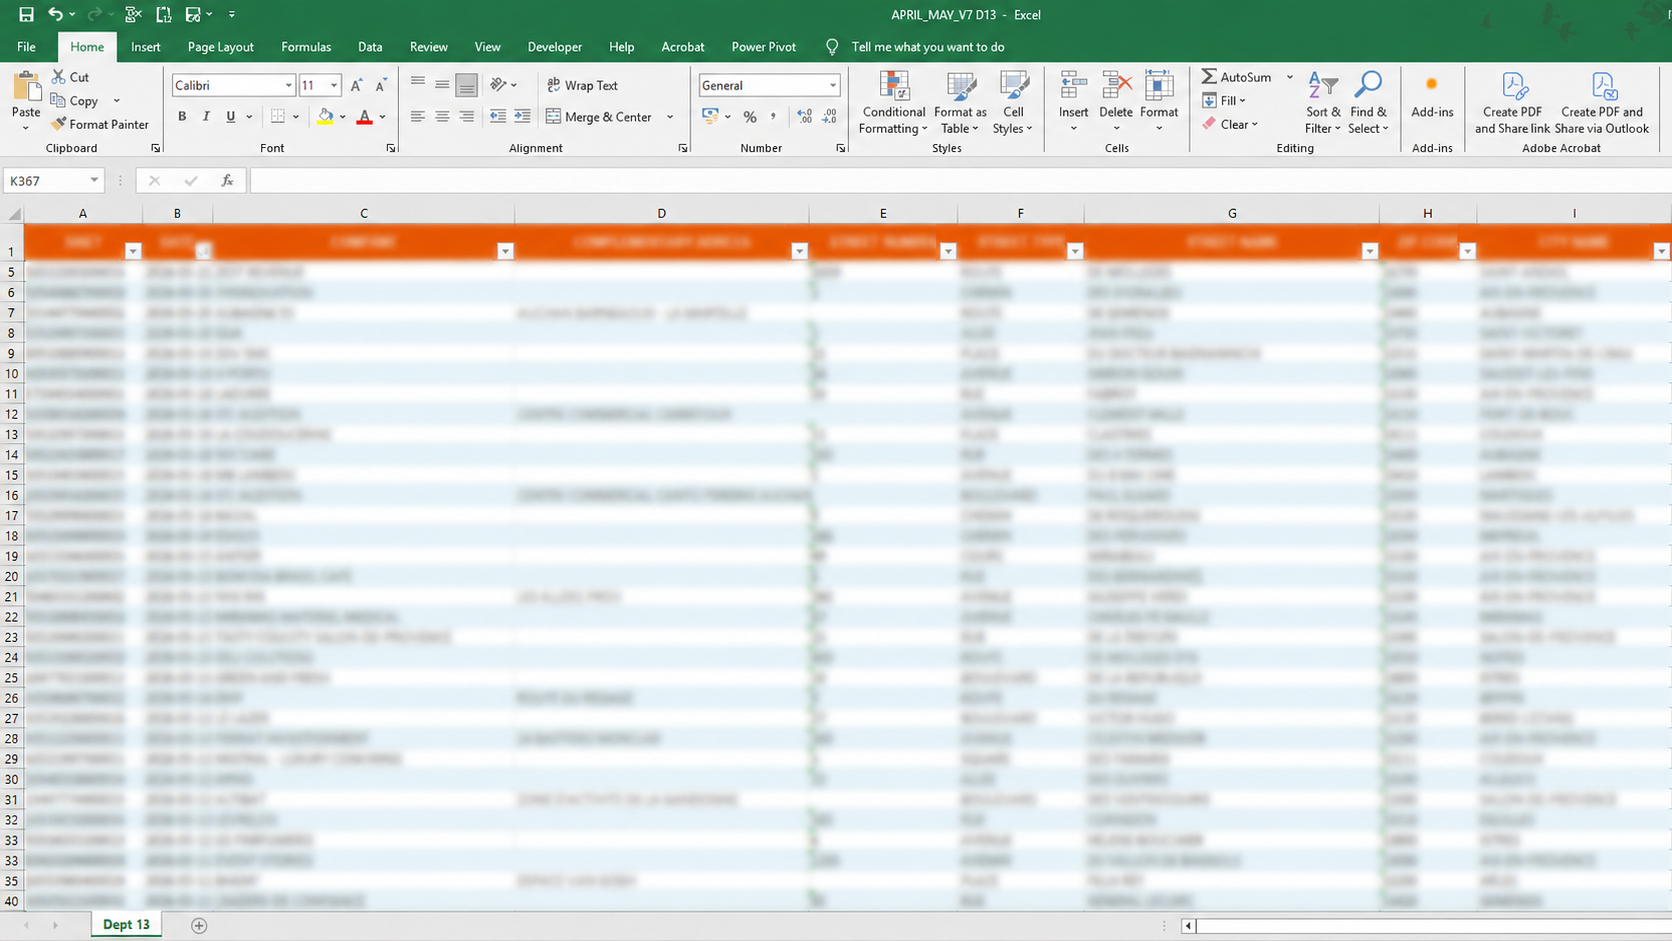The height and width of the screenshot is (941, 1672).
Task: Open filter dropdown on column C header
Action: pyautogui.click(x=505, y=251)
